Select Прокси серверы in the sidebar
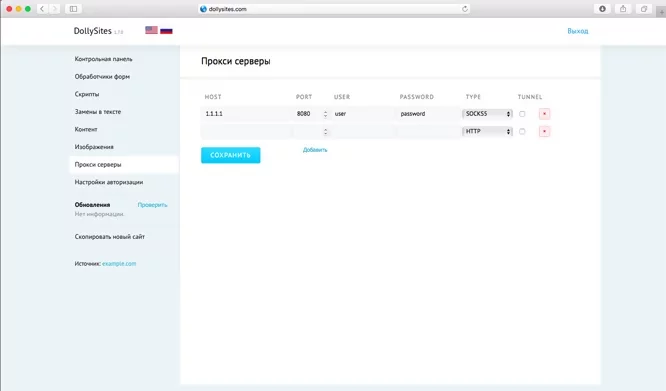This screenshot has width=666, height=391. click(124, 164)
